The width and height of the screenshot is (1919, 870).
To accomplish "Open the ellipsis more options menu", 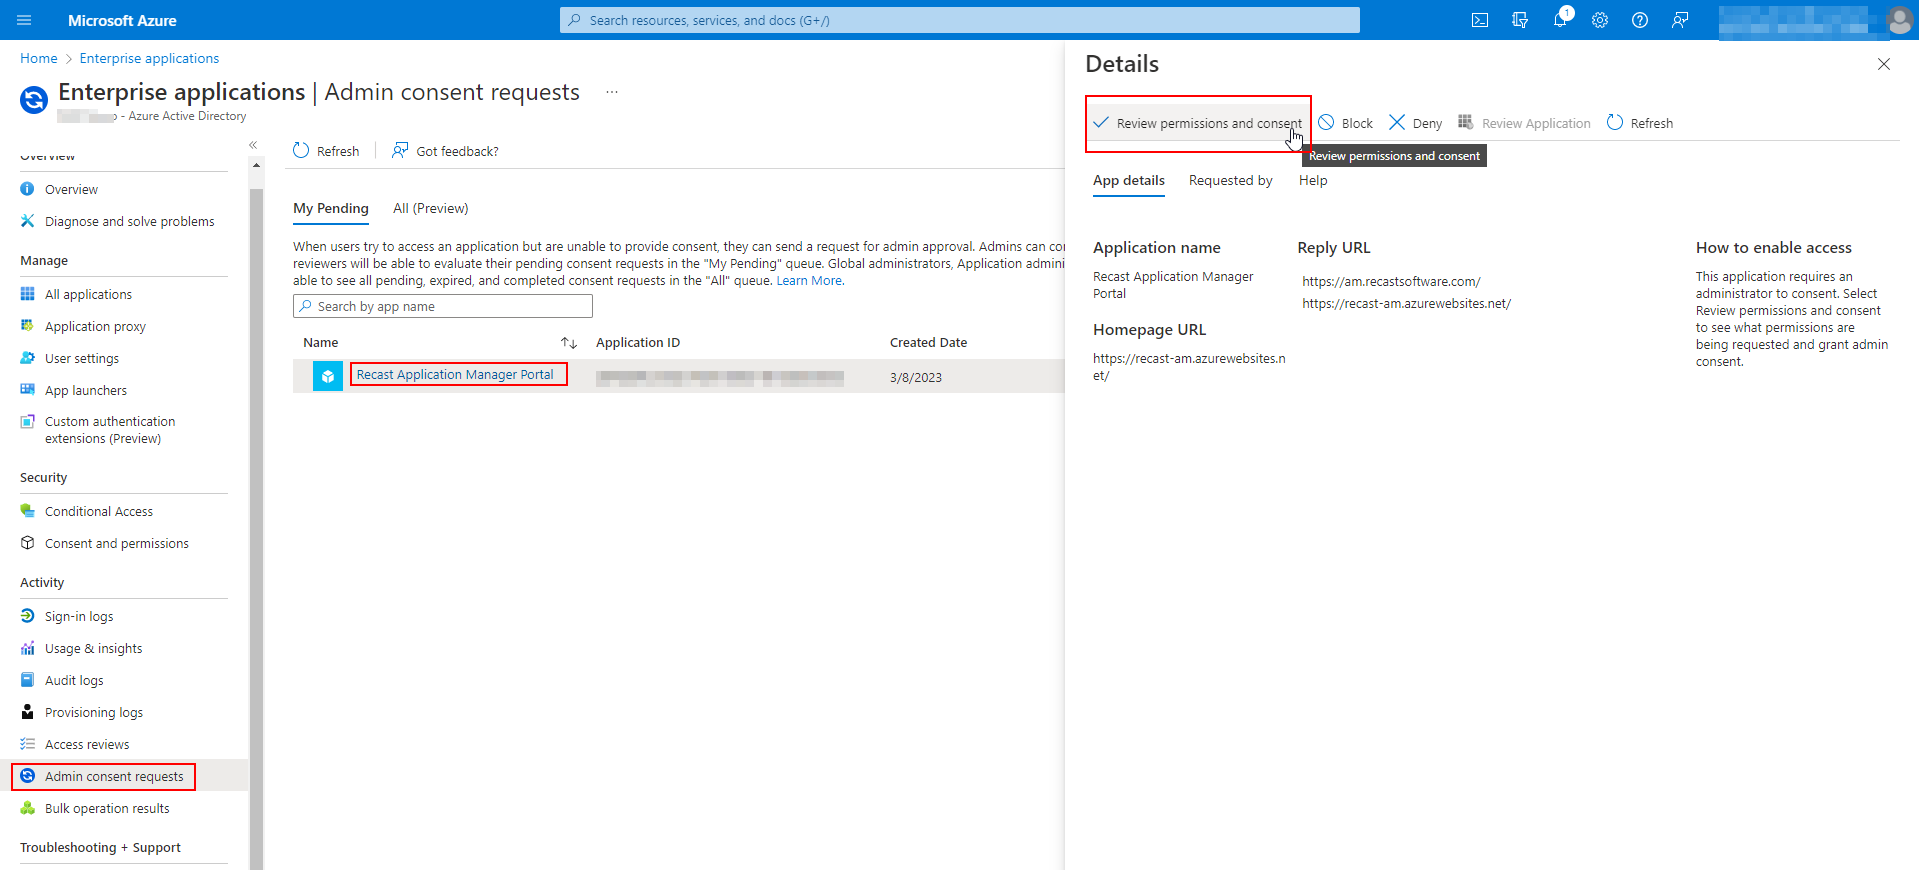I will pos(612,92).
